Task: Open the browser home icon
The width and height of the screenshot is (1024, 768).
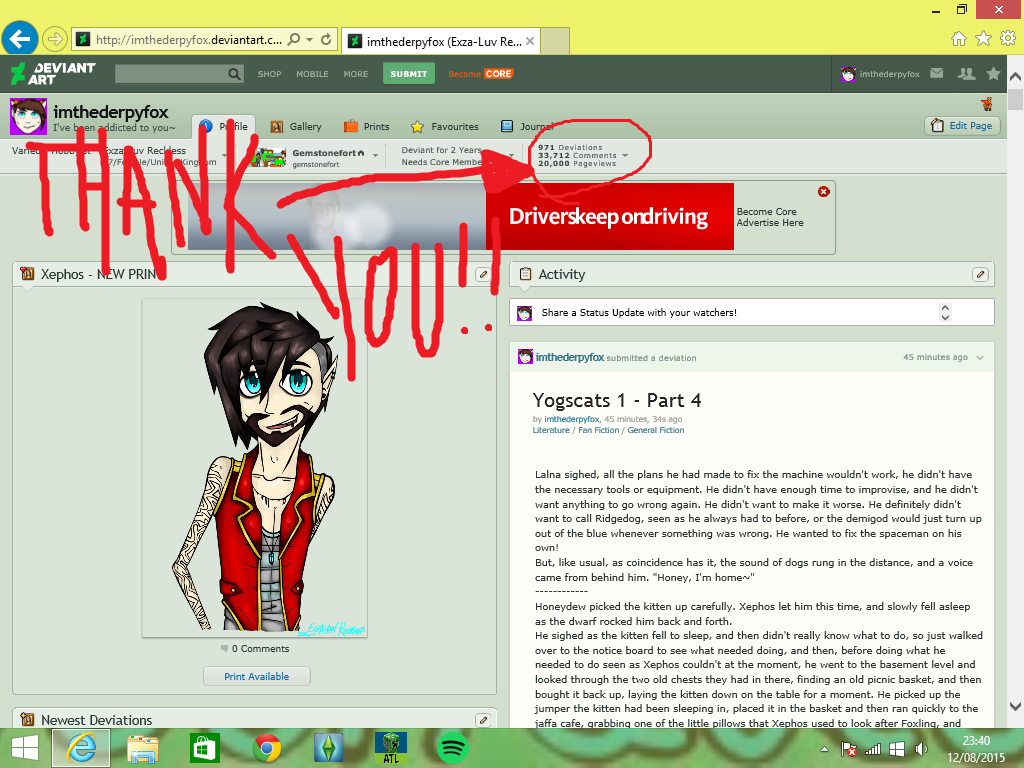Action: tap(959, 39)
